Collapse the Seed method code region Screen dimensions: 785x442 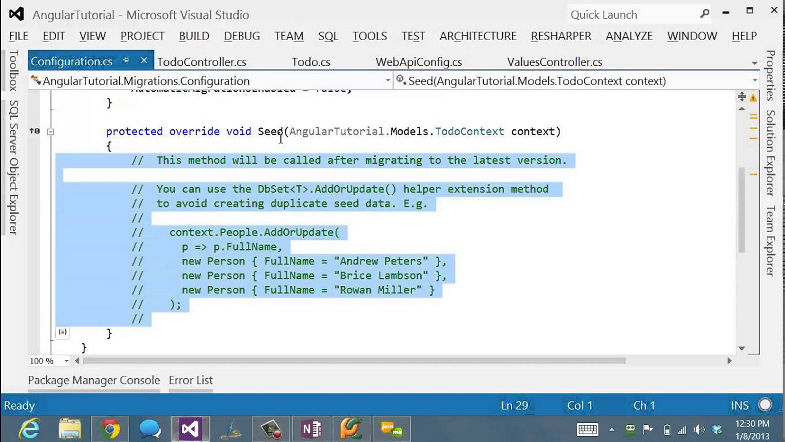tap(50, 132)
